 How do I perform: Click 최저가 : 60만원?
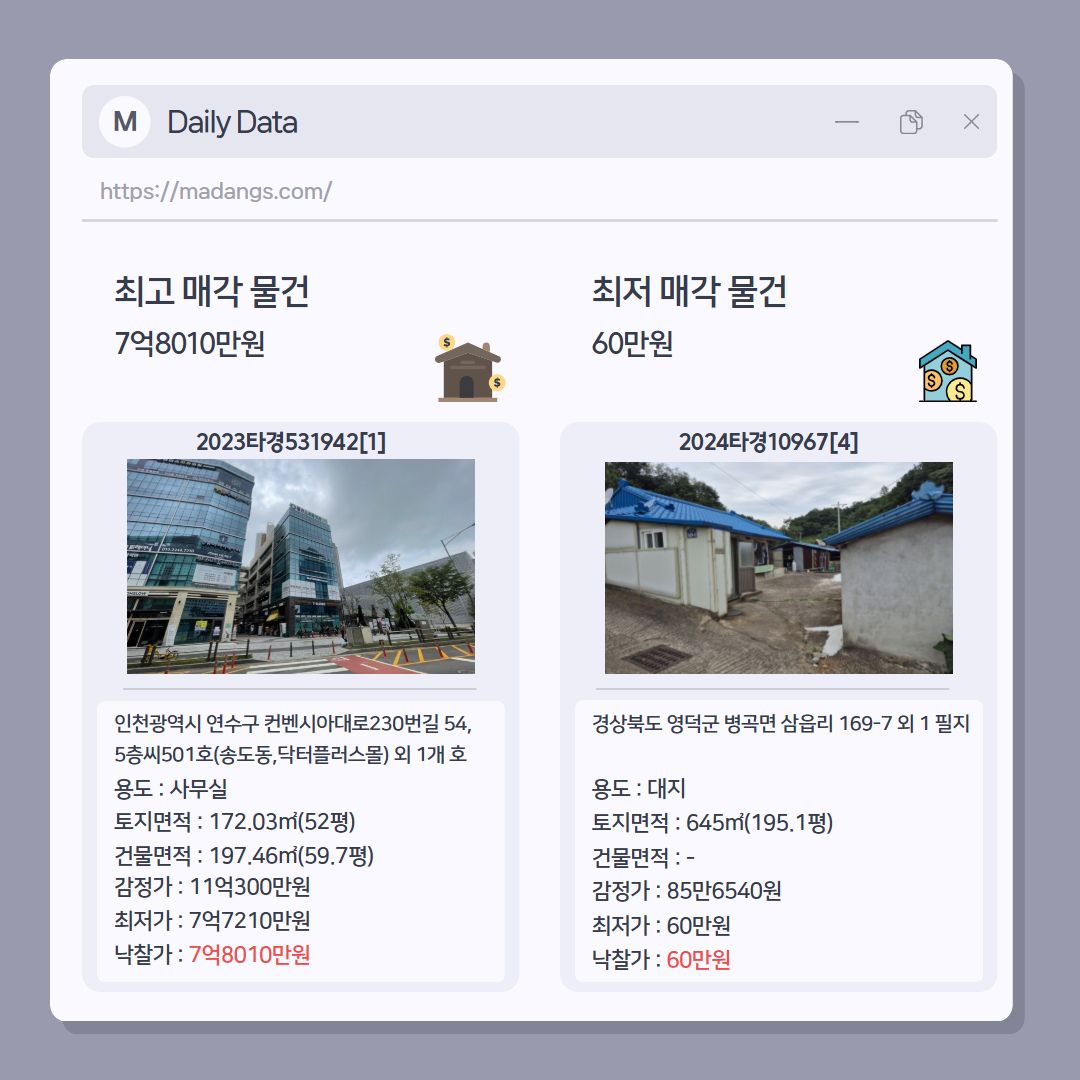coord(661,926)
